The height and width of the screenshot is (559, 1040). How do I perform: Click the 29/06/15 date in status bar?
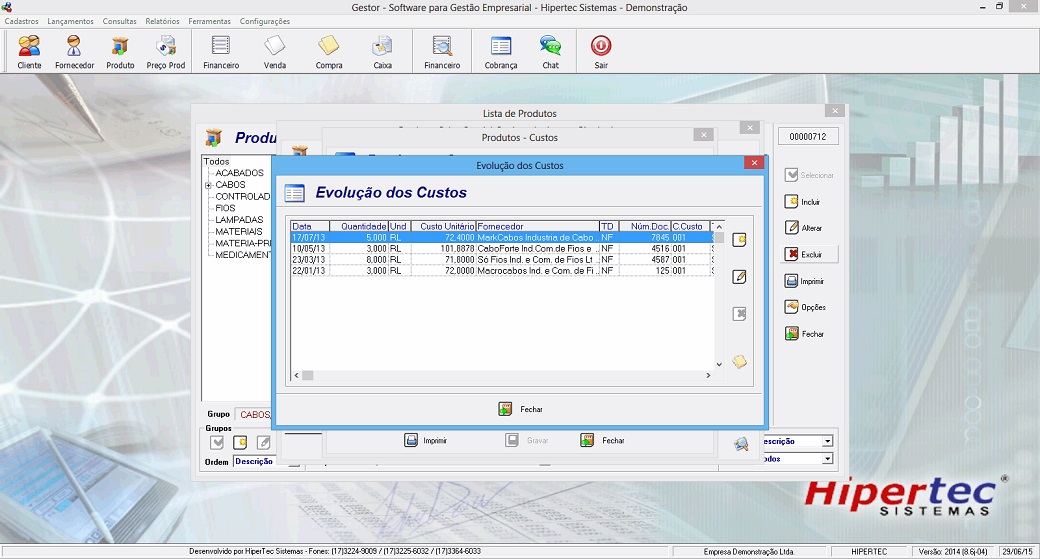tap(1017, 552)
